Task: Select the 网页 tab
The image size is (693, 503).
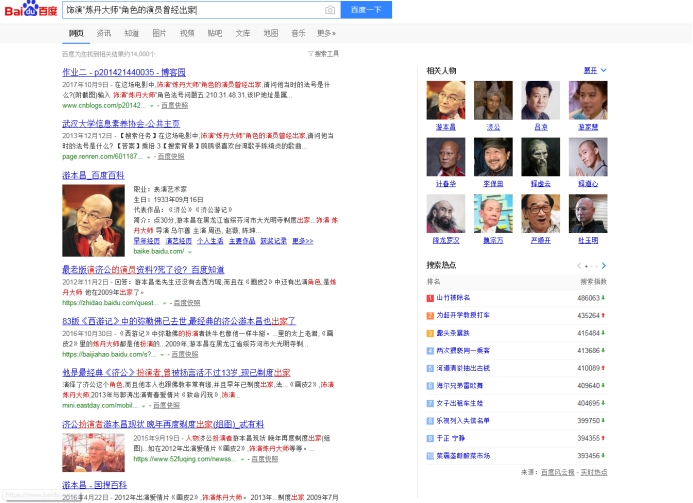Action: 76,33
